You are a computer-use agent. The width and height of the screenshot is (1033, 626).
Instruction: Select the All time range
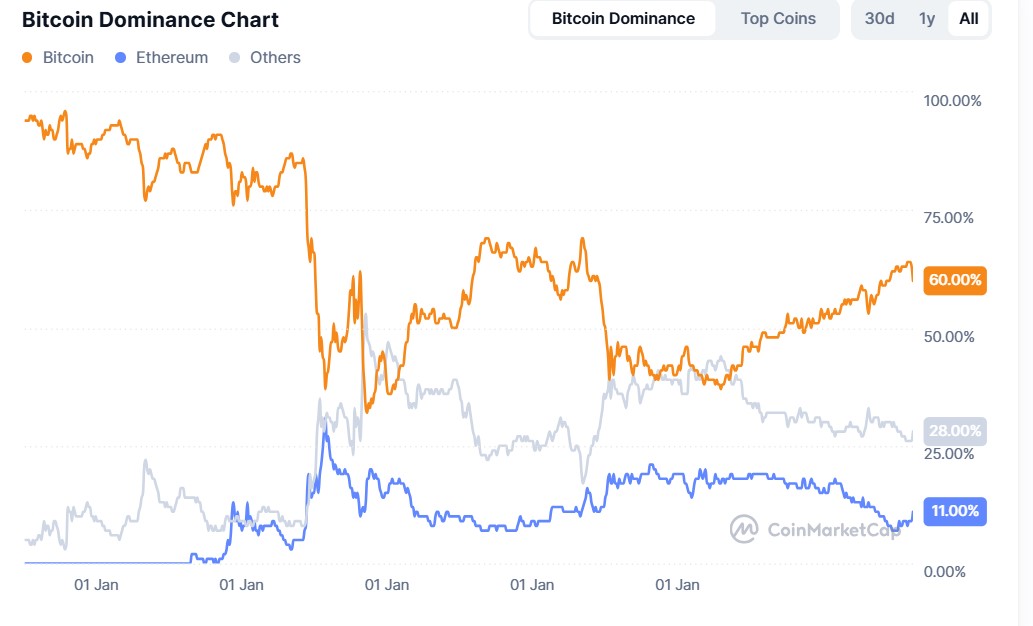(968, 19)
